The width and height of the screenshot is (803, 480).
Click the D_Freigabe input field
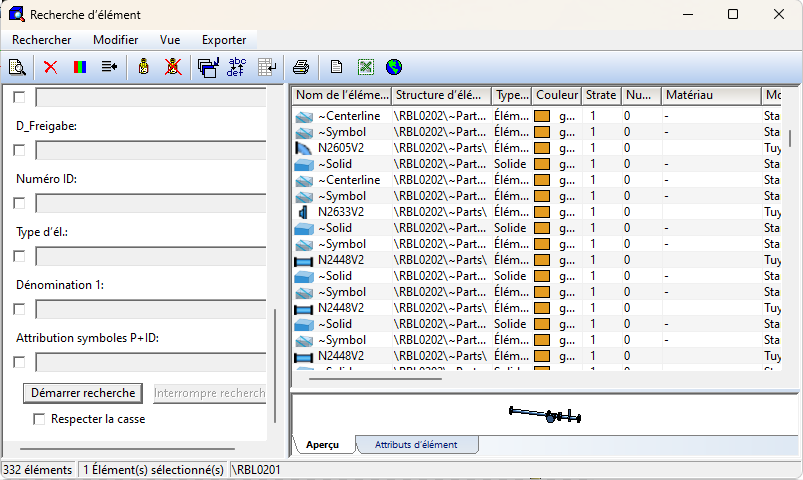pyautogui.click(x=151, y=150)
